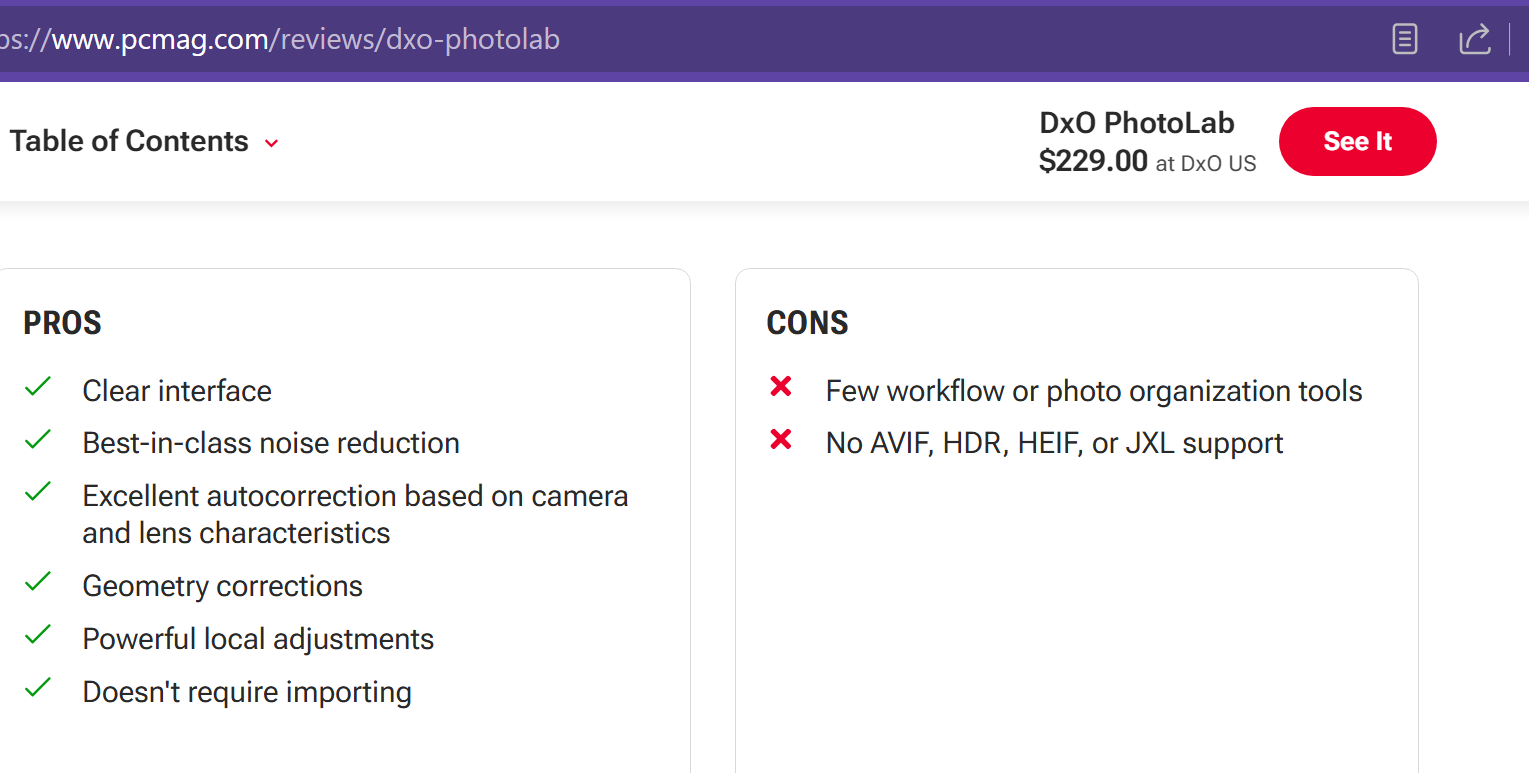Image resolution: width=1529 pixels, height=773 pixels.
Task: Click the red X beside No AVIF support
Action: pos(781,439)
